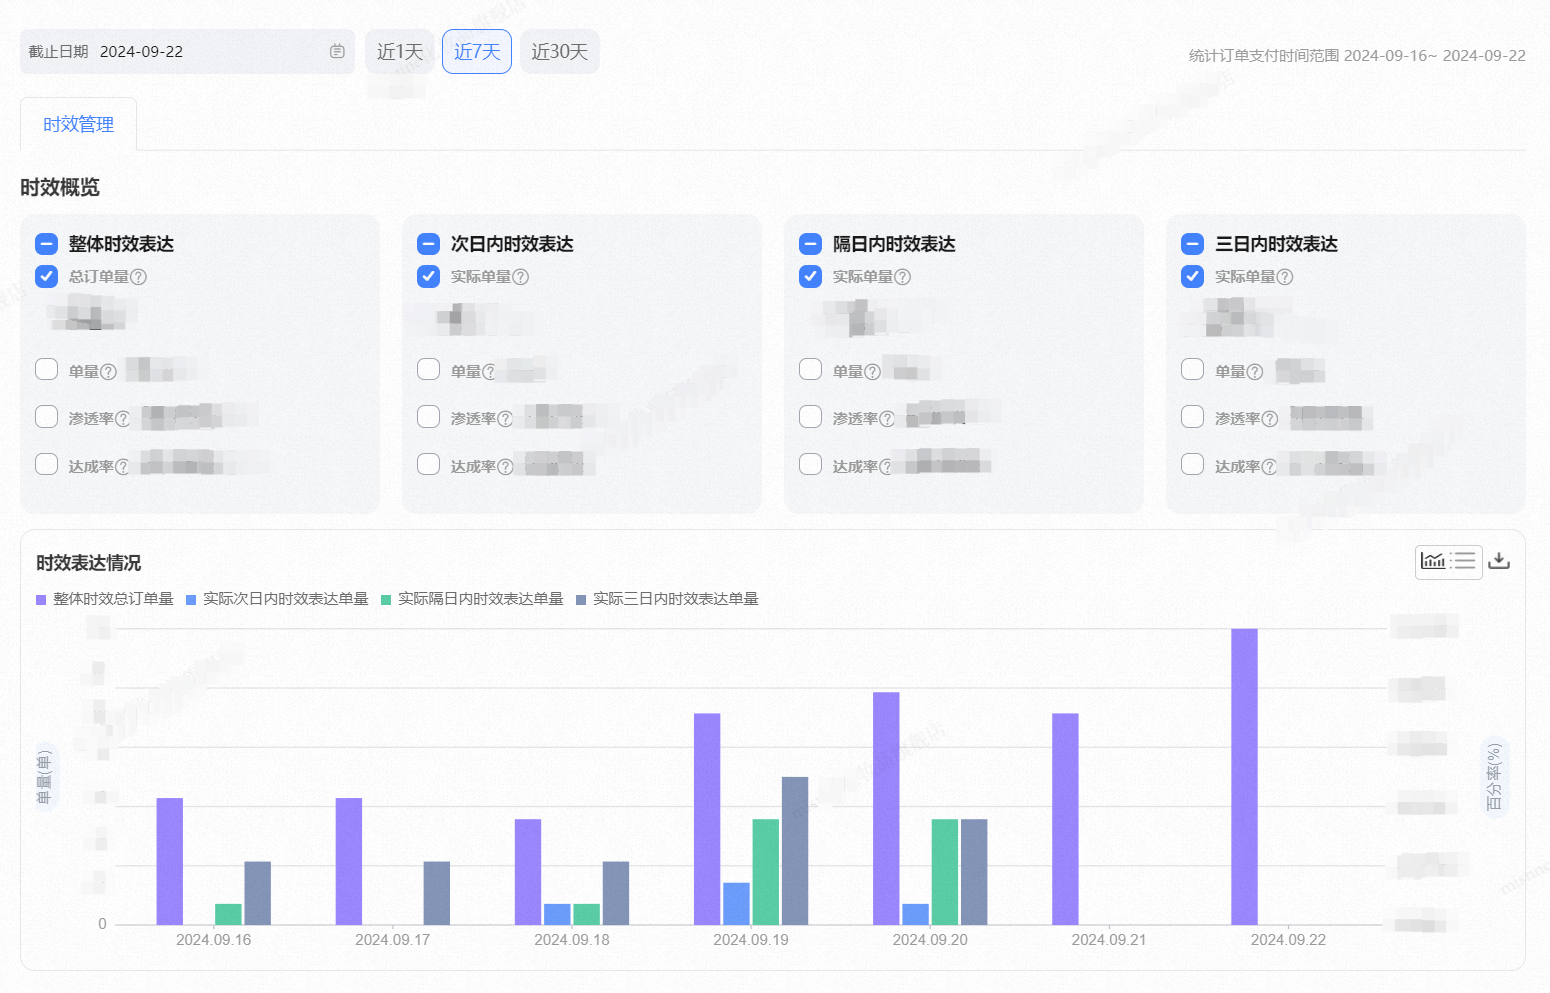
Task: Open help icon for 三日内时效表达 单量
Action: pyautogui.click(x=1255, y=372)
